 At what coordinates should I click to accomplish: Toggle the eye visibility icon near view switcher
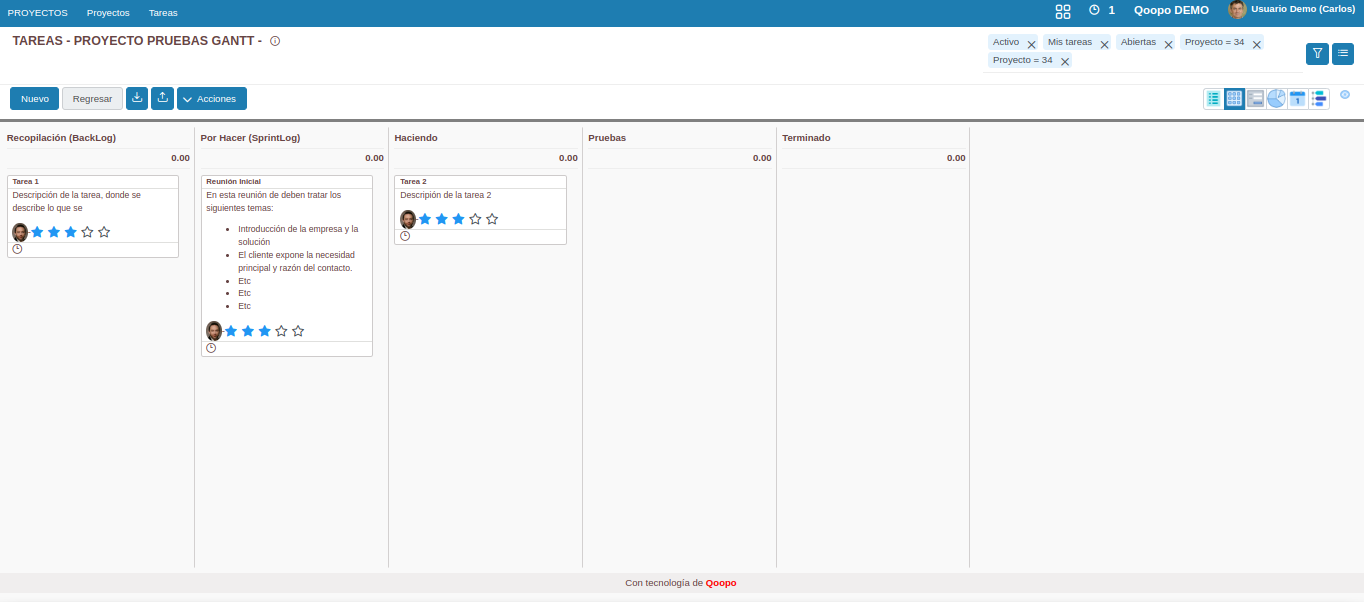1345,95
